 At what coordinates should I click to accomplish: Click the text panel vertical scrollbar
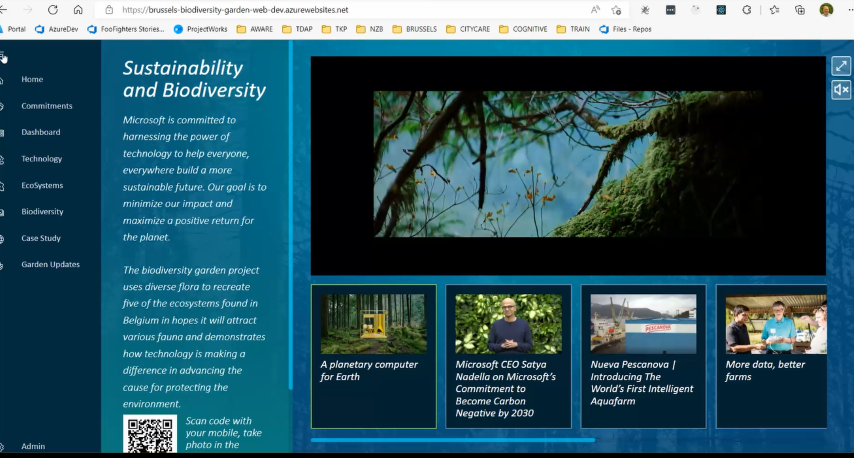click(291, 216)
